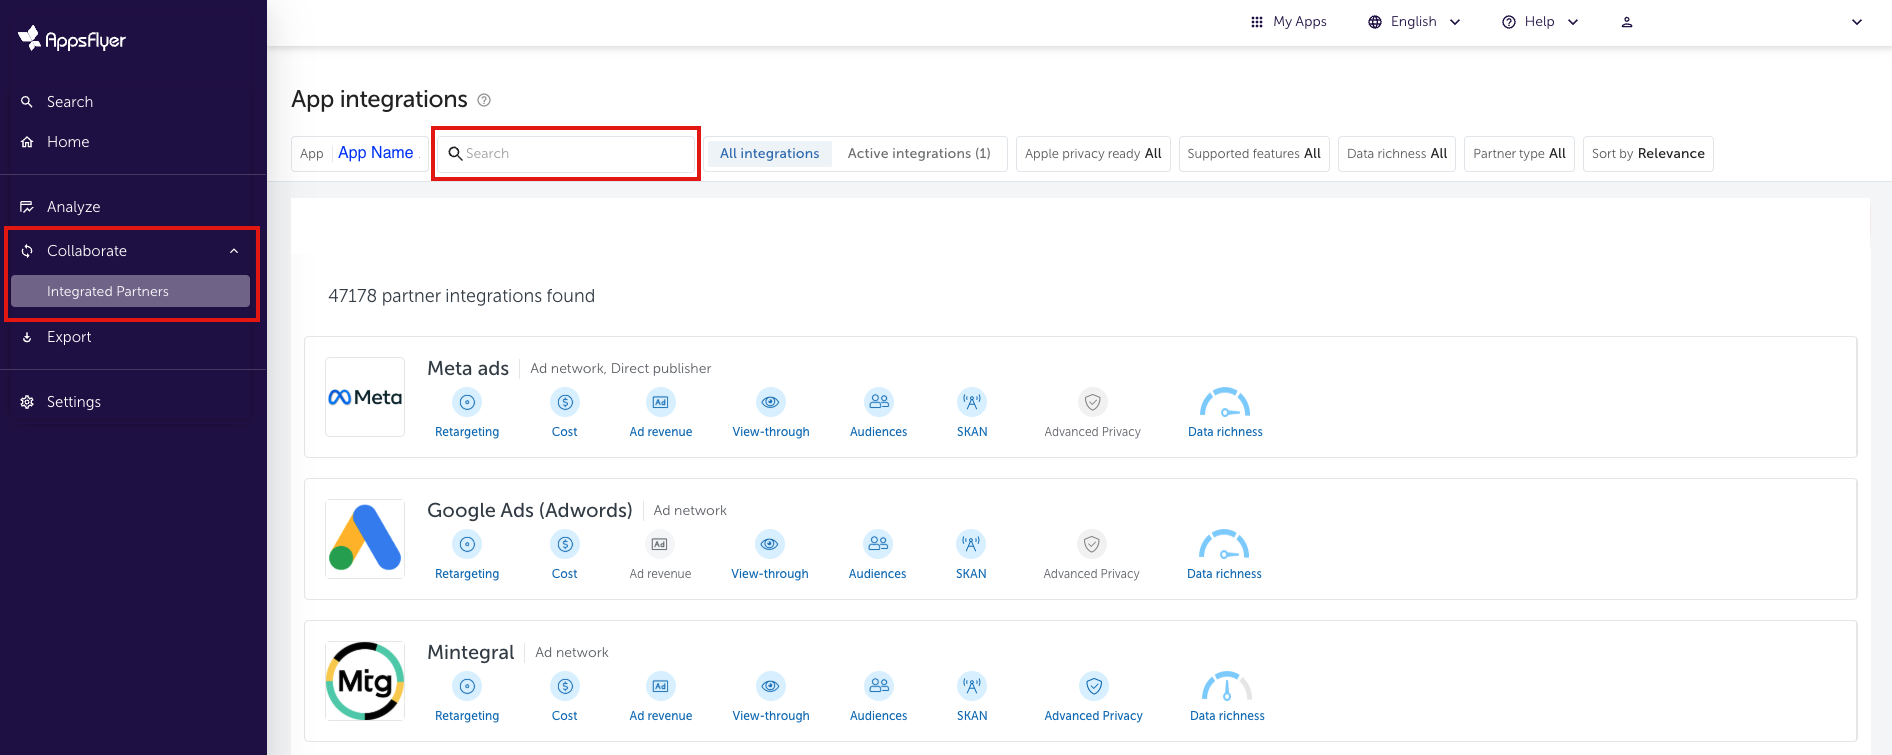Screen dimensions: 1892x755
Task: Open Apple privacy ready filter
Action: click(x=1093, y=154)
